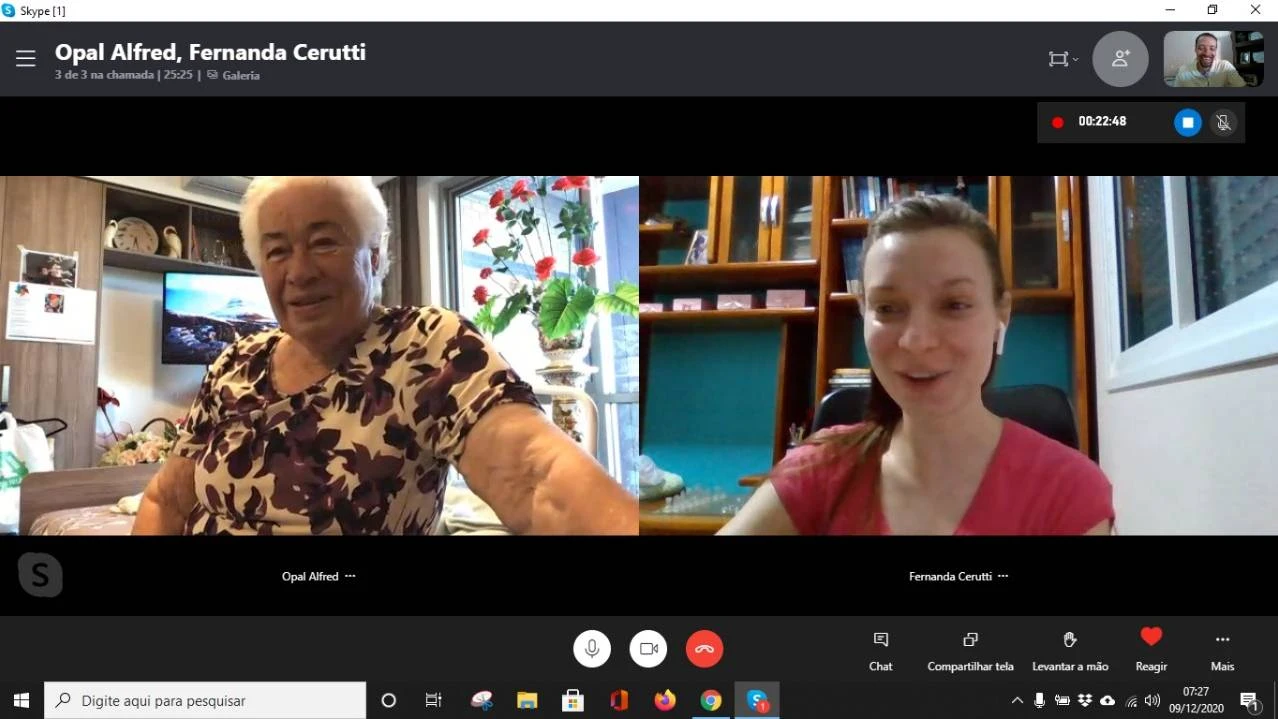
Task: Open the Mais menu
Action: click(x=1222, y=650)
